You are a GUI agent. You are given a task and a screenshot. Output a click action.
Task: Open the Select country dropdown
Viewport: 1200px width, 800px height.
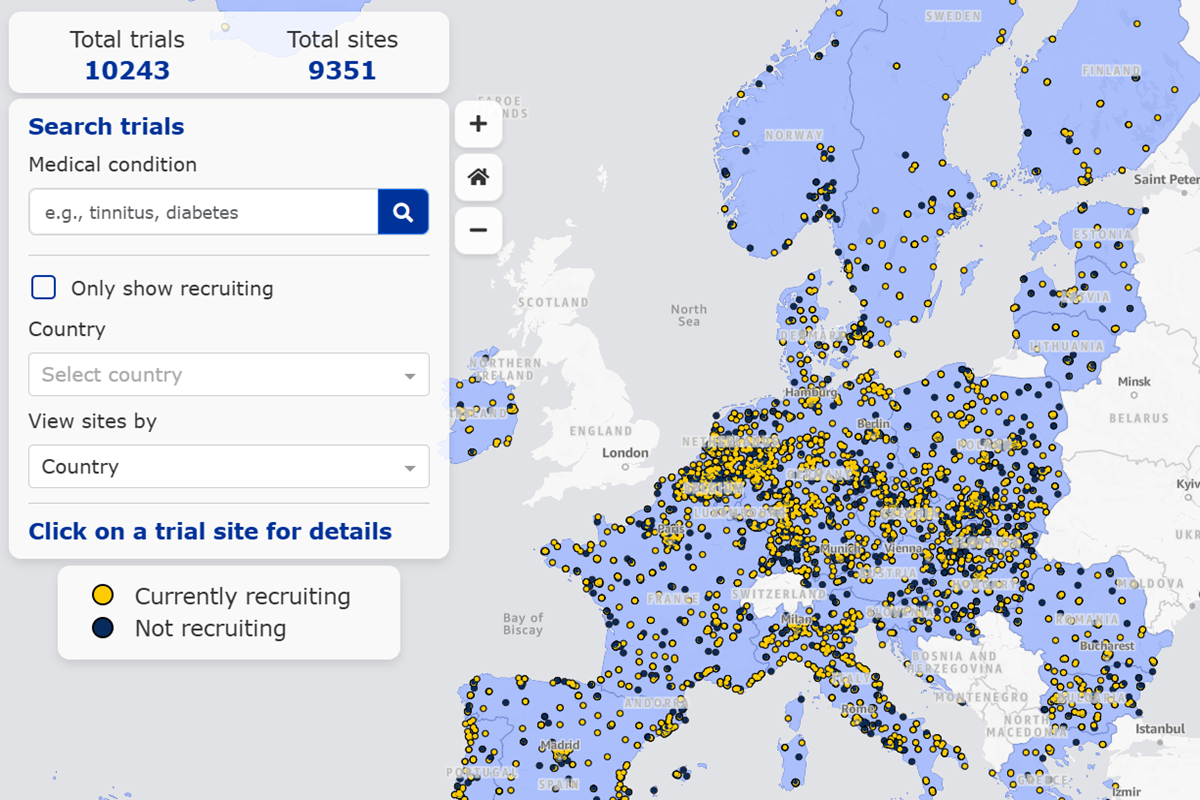228,375
